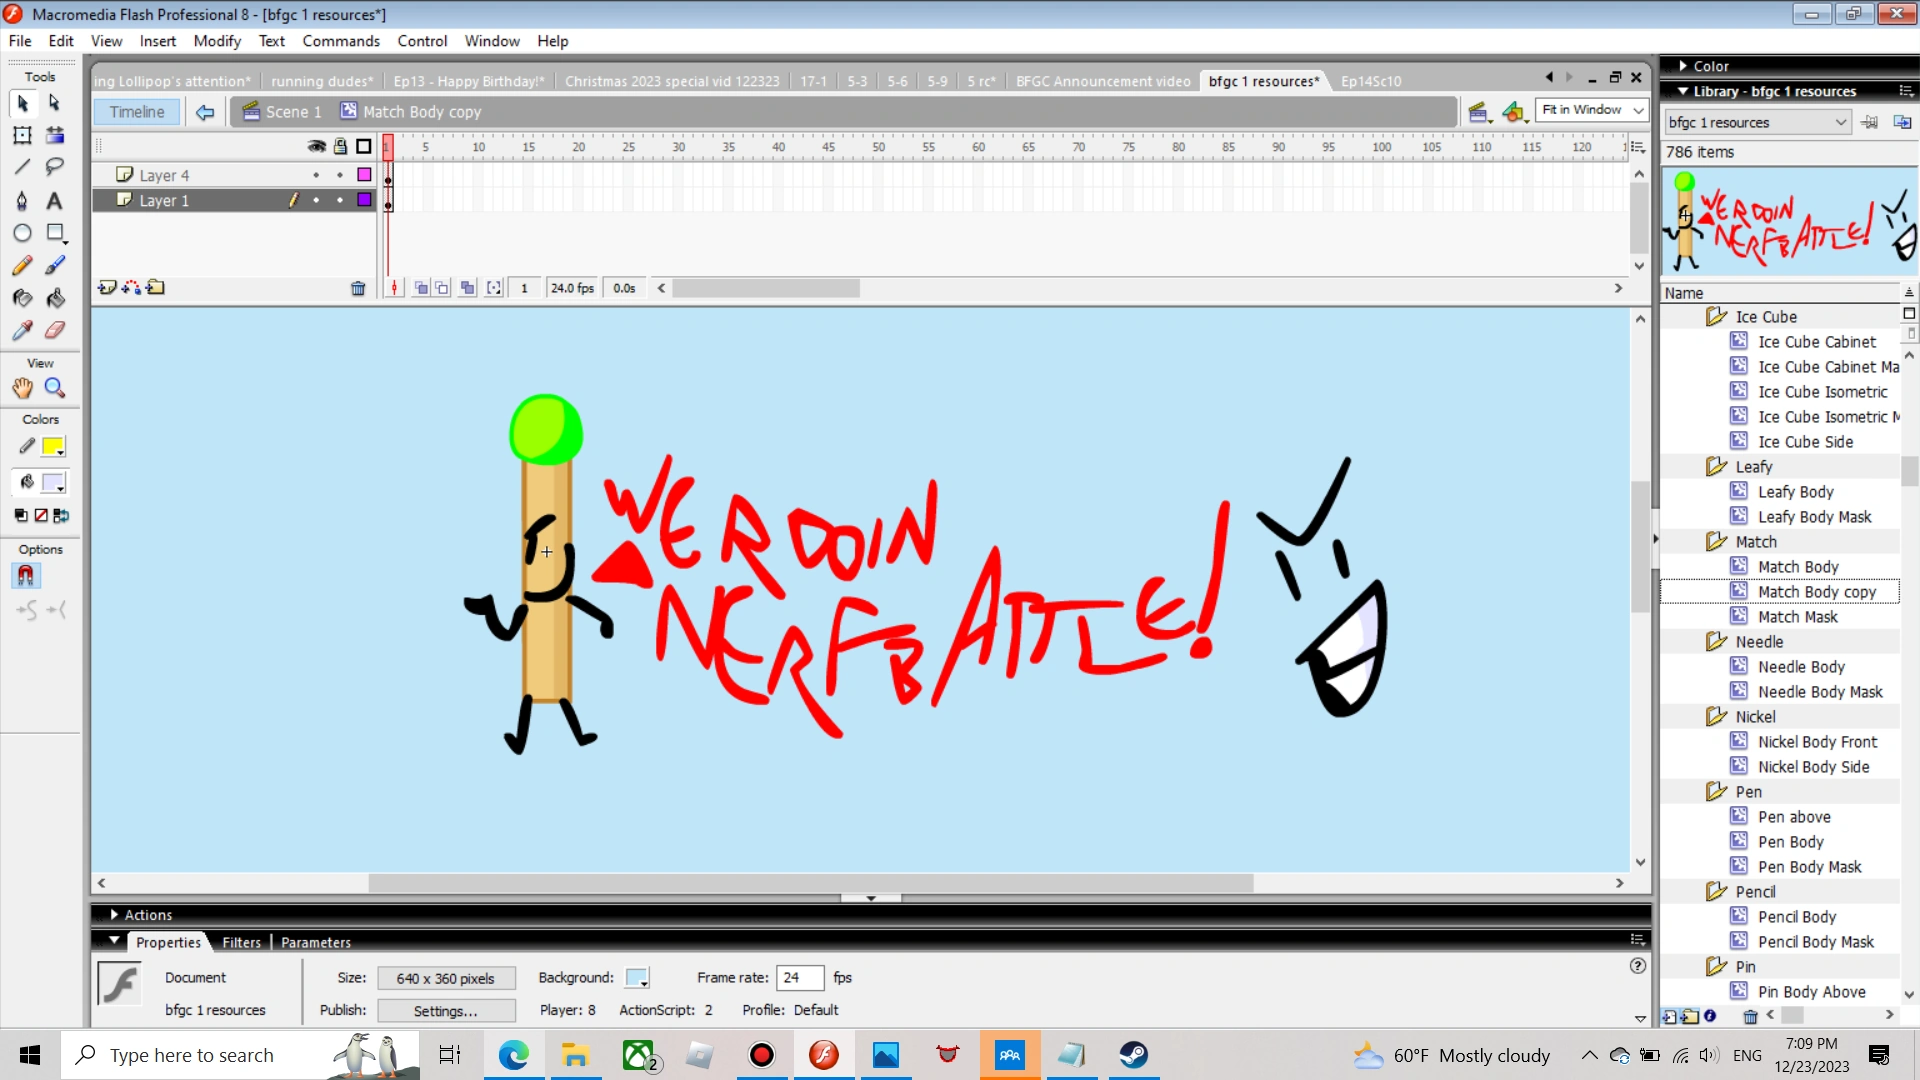Choose the Oval tool
The image size is (1920, 1080).
22,233
